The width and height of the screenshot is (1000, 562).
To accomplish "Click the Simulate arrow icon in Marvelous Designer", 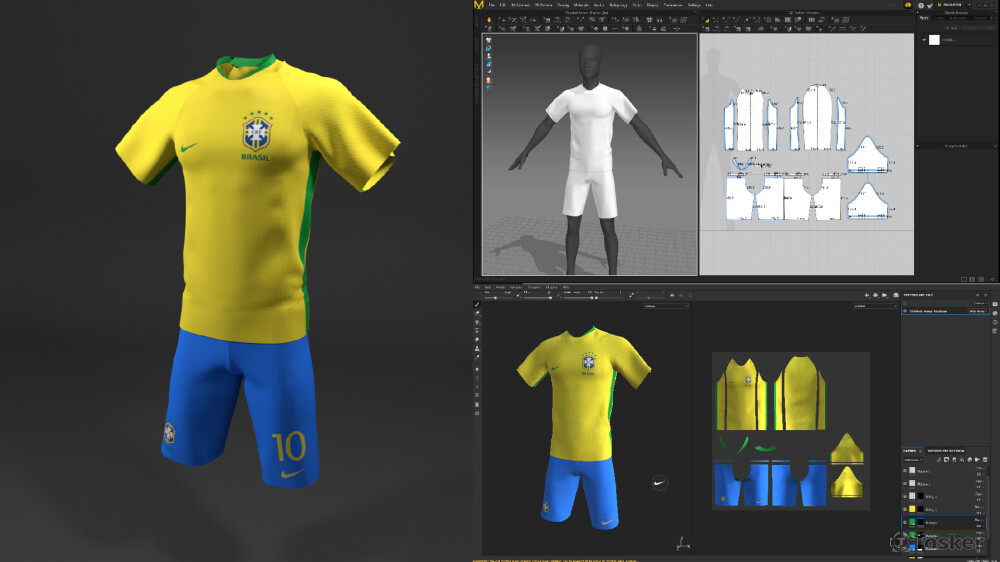I will 489,19.
